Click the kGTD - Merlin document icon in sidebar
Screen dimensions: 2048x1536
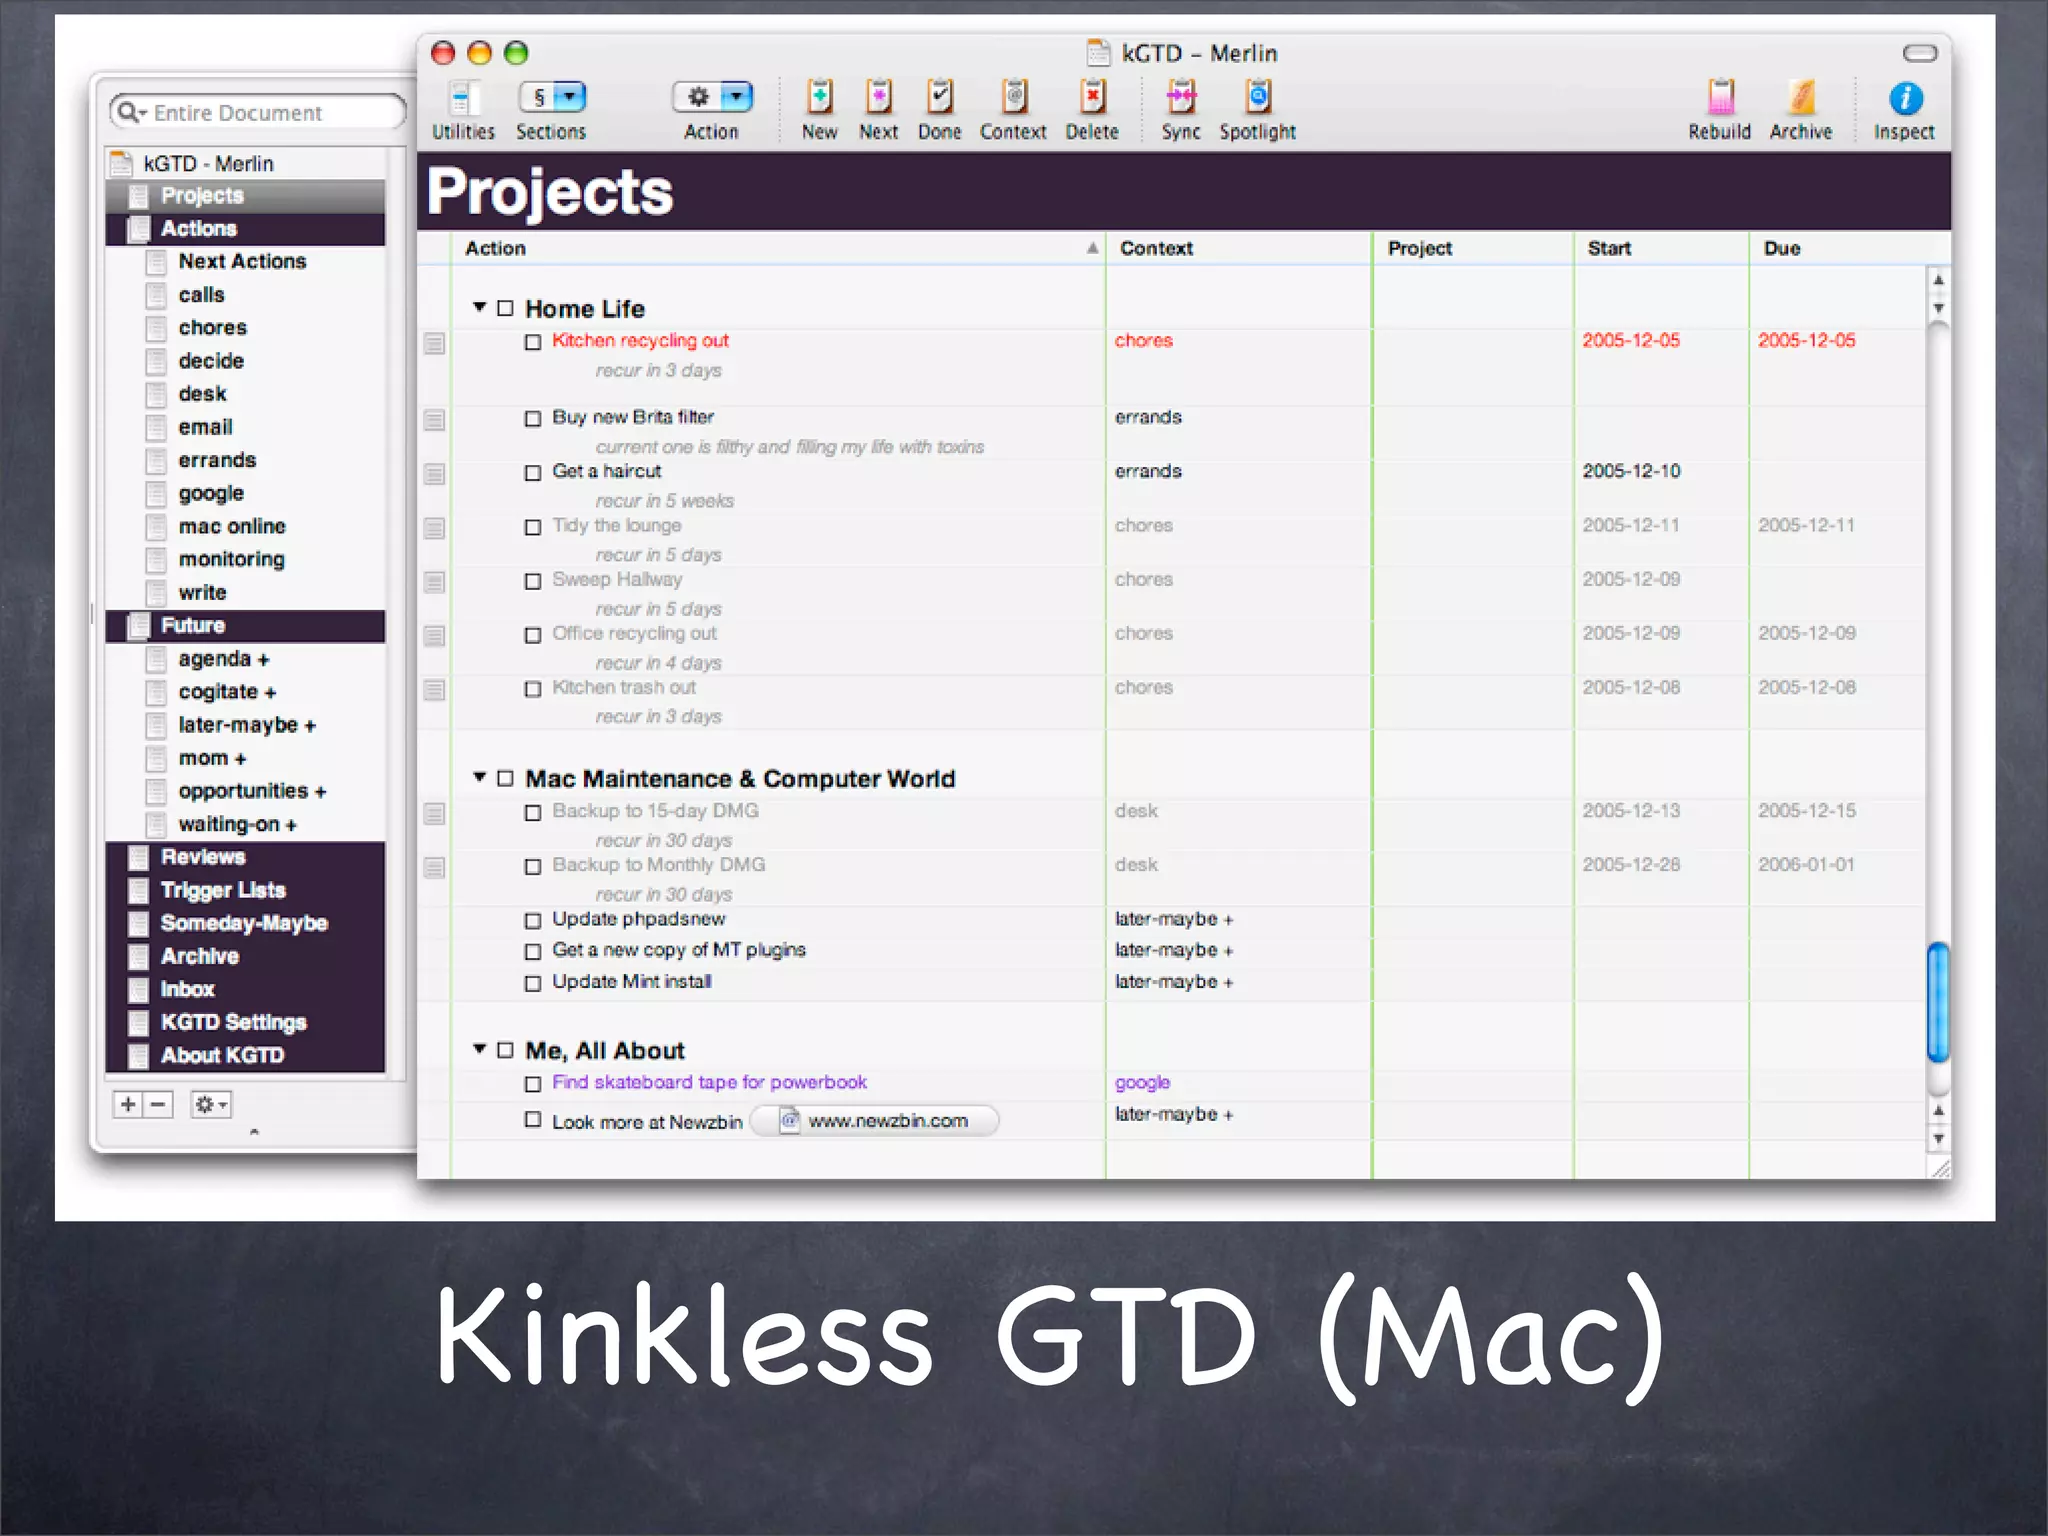pyautogui.click(x=122, y=163)
